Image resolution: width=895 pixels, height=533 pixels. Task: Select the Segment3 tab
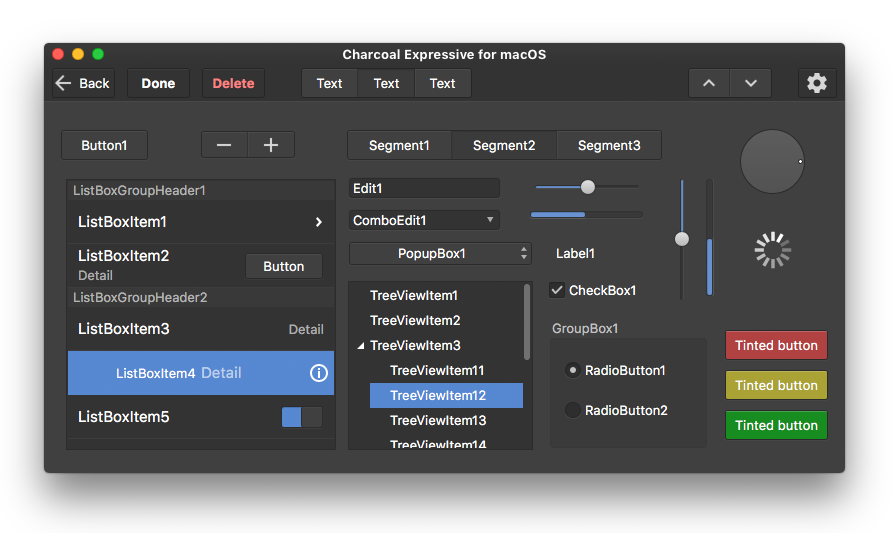click(x=609, y=146)
